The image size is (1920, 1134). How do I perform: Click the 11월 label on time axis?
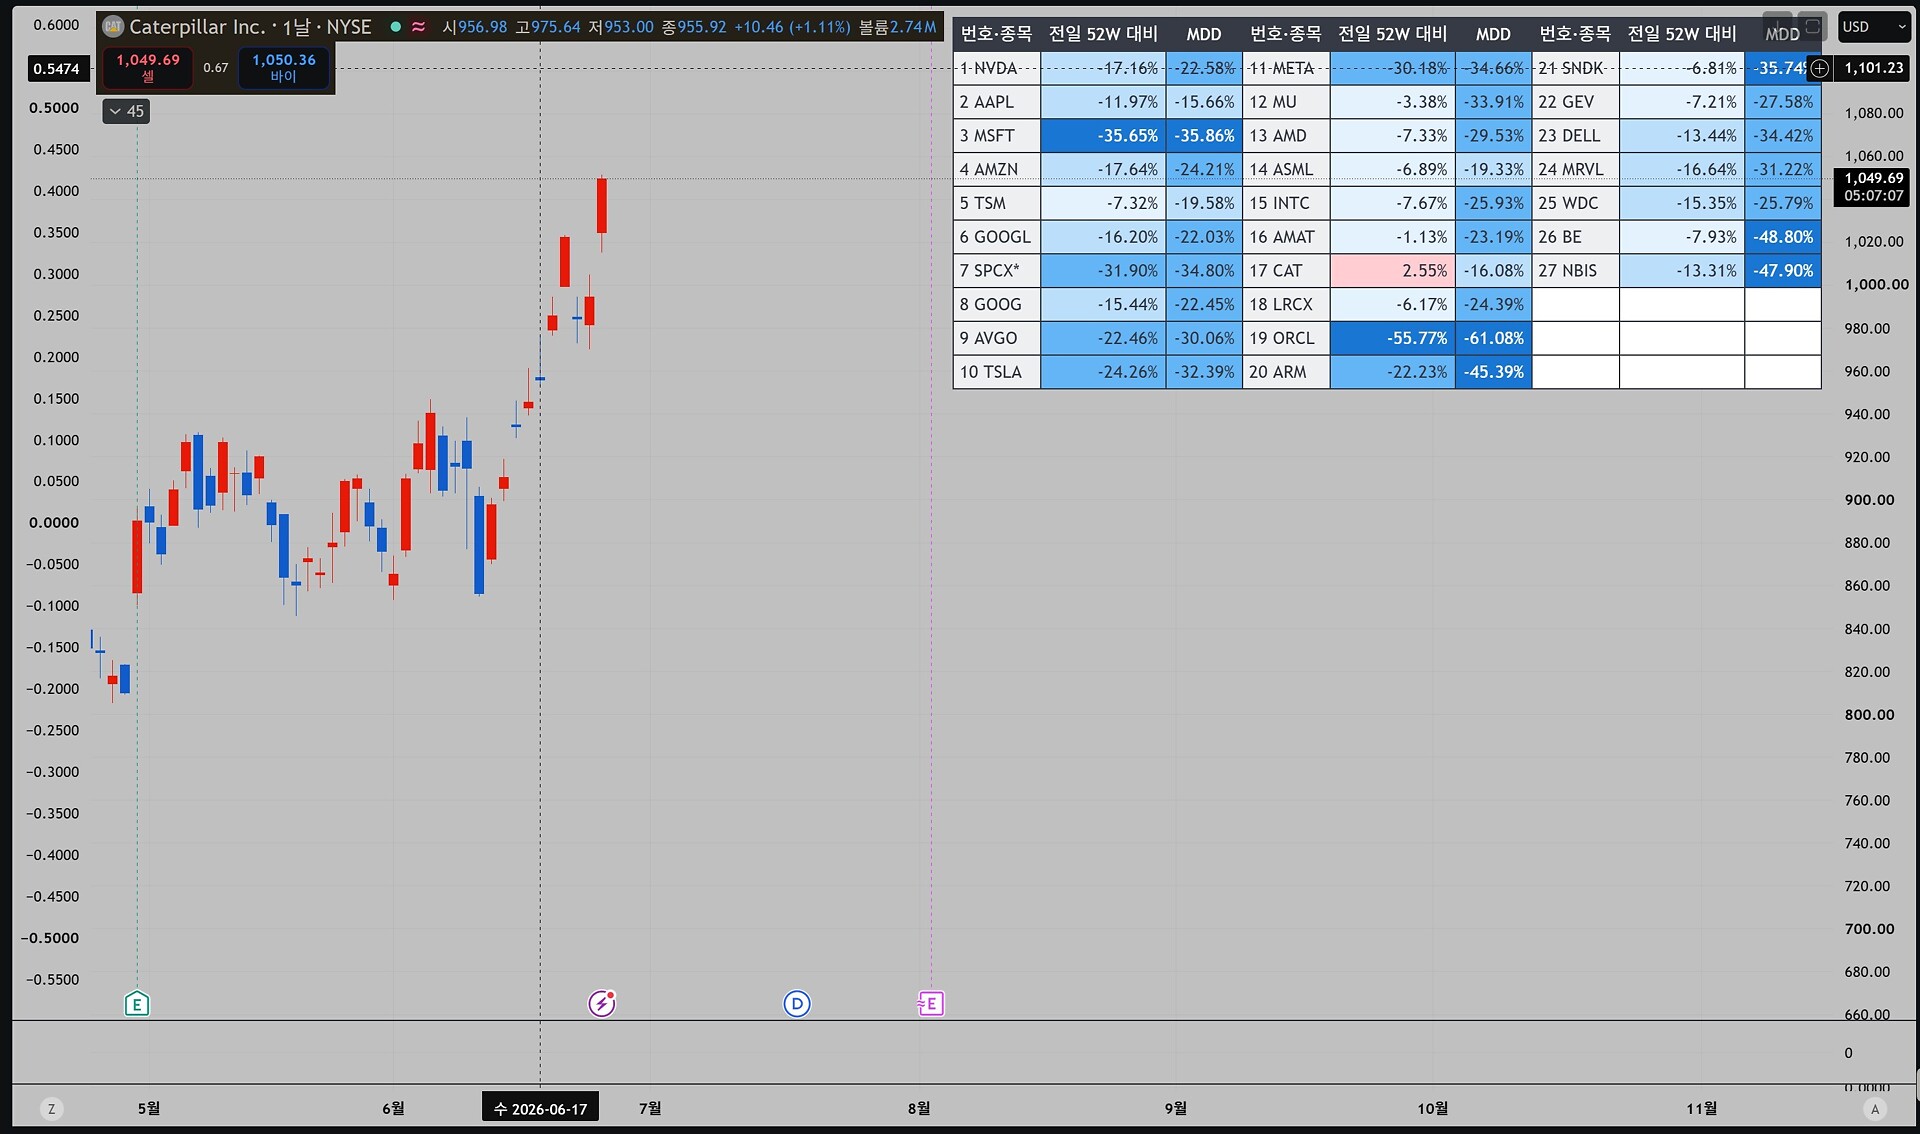[x=1701, y=1108]
